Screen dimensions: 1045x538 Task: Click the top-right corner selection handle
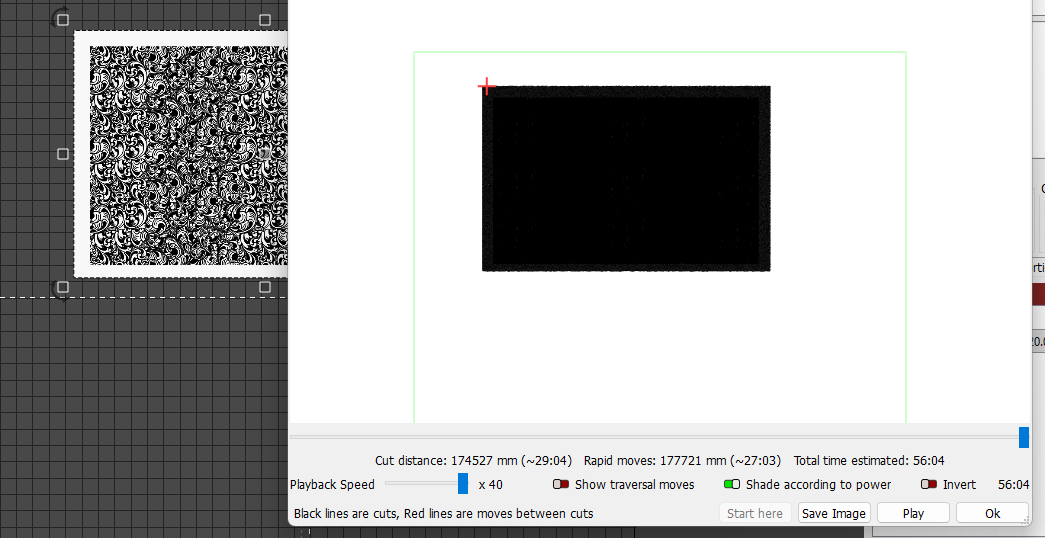265,20
